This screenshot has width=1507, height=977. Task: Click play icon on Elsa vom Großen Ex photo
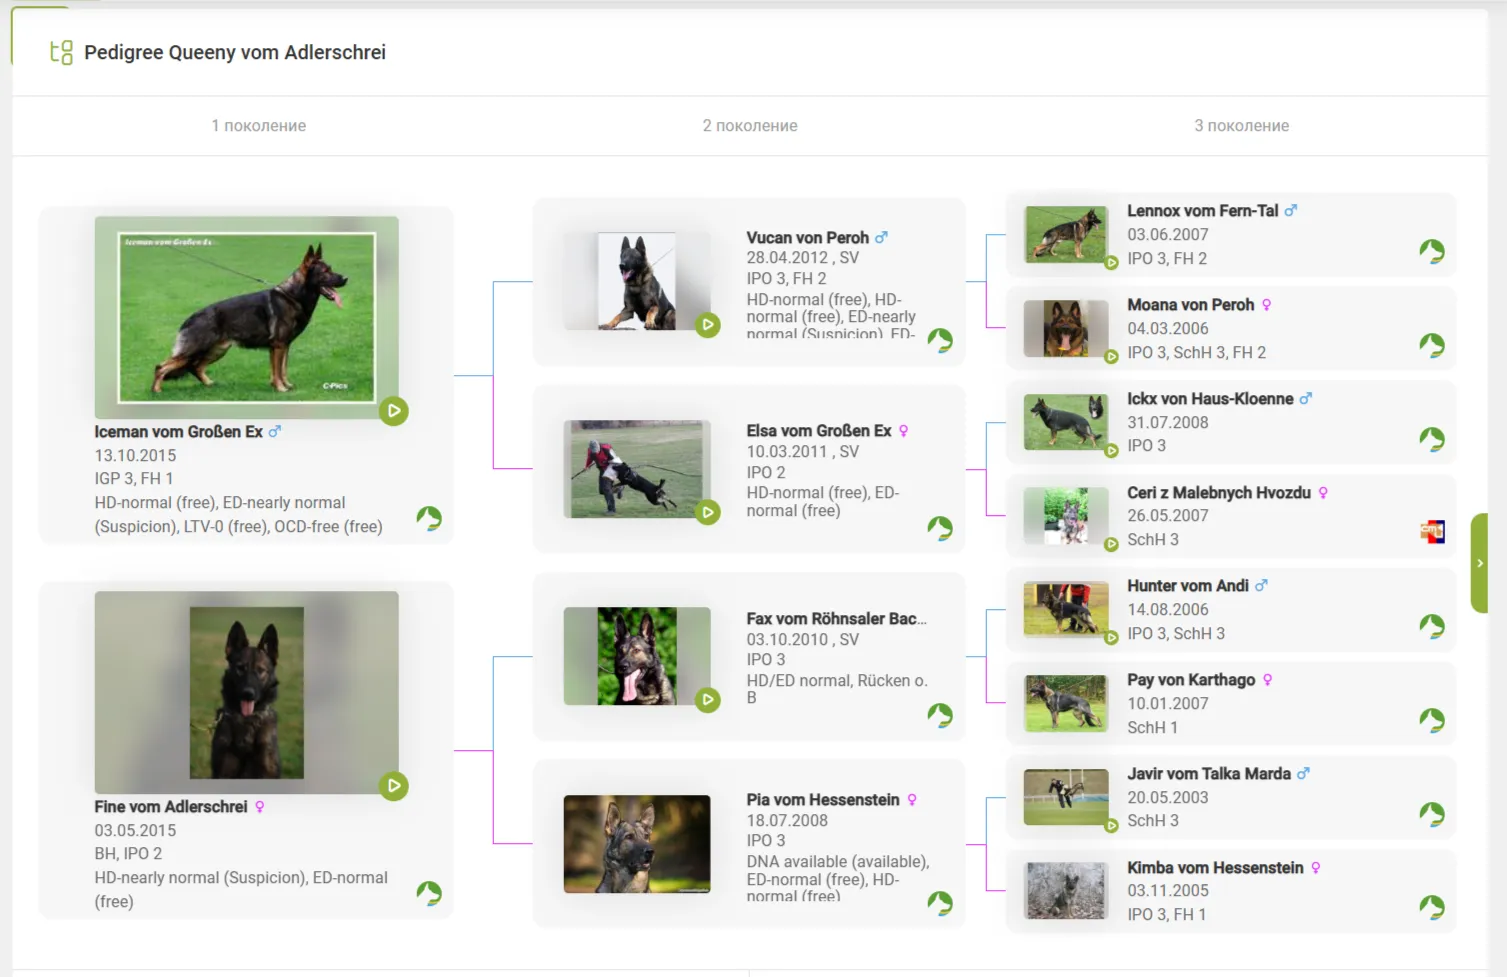(708, 513)
